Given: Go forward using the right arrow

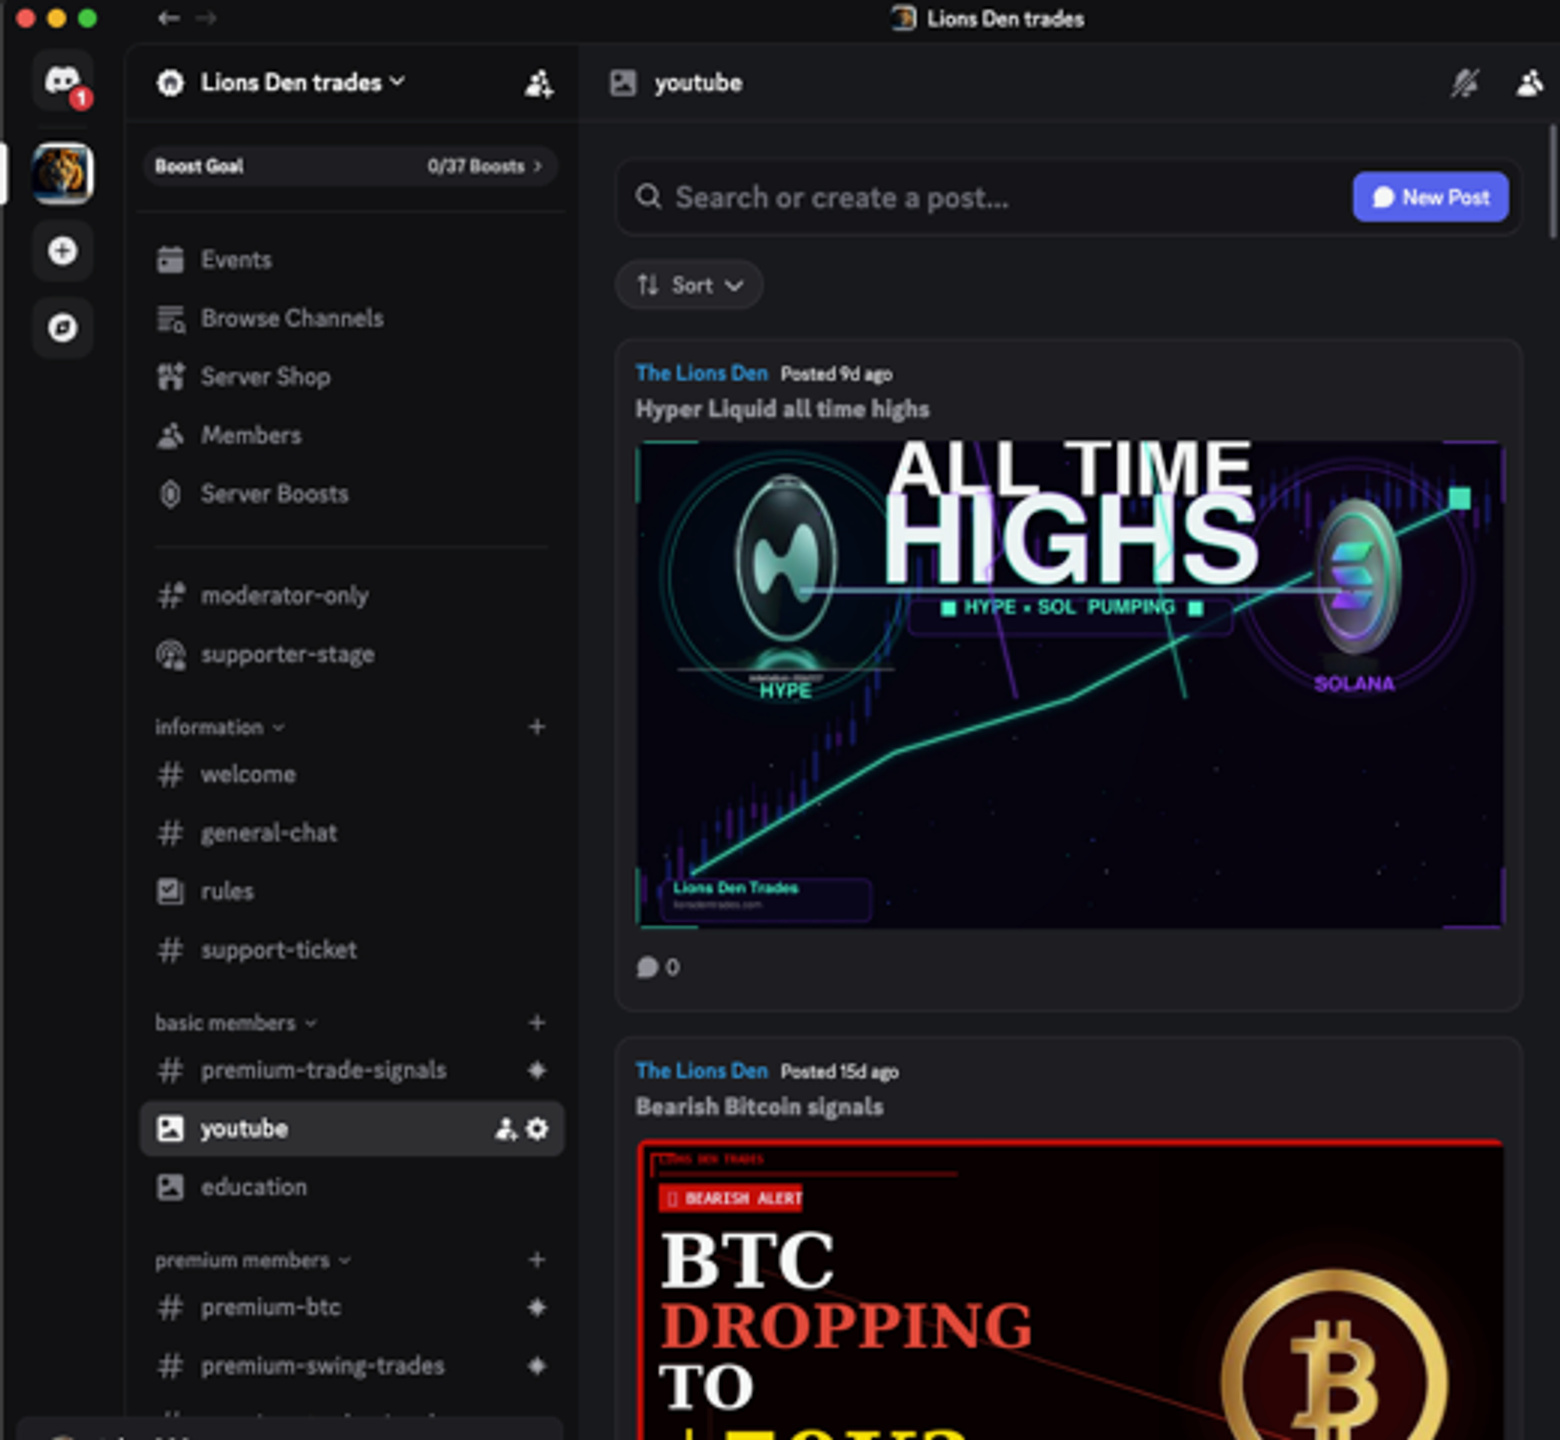Looking at the screenshot, I should (205, 18).
